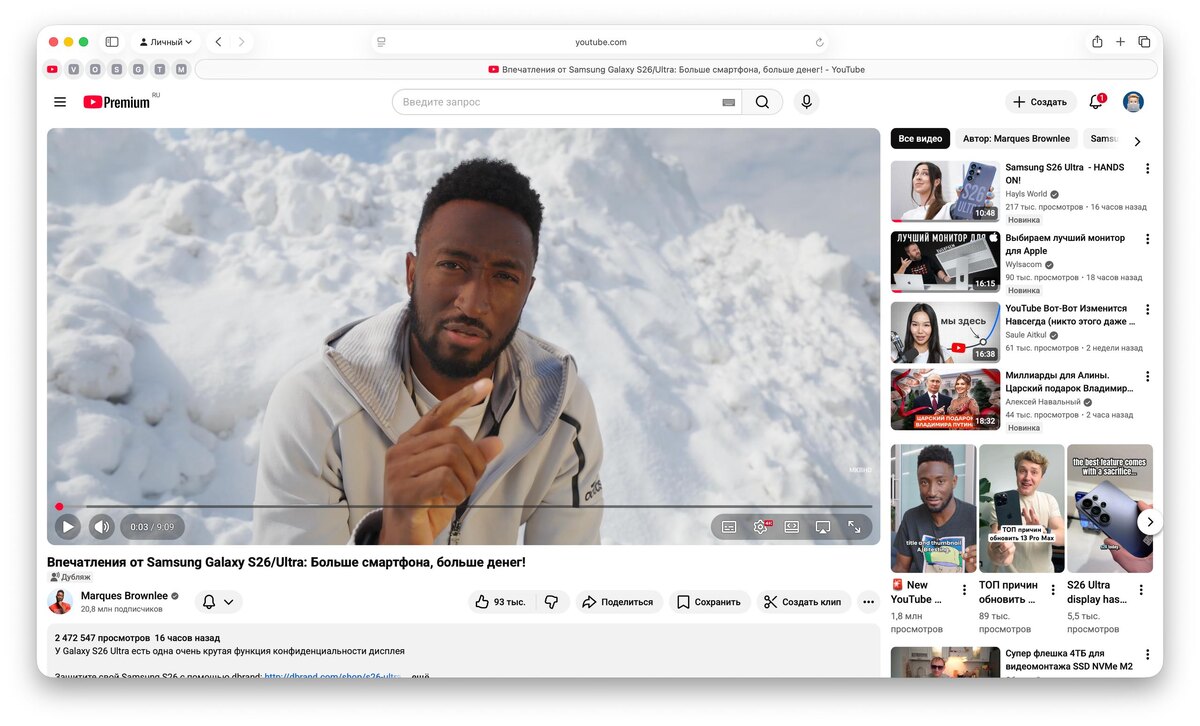Reload the page in the Safari address bar
This screenshot has width=1200, height=726.
pyautogui.click(x=820, y=42)
